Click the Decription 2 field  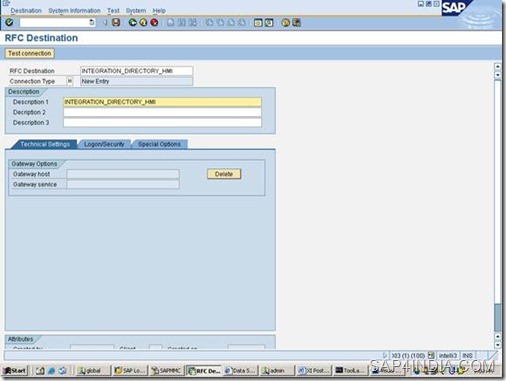click(x=162, y=112)
